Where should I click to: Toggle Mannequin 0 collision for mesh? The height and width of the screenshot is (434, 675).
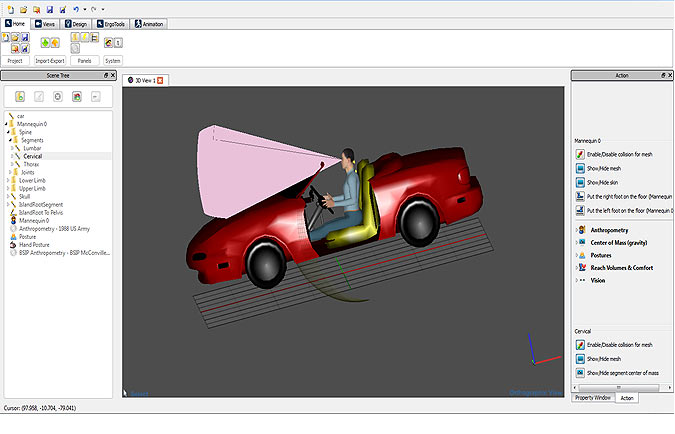pyautogui.click(x=581, y=154)
